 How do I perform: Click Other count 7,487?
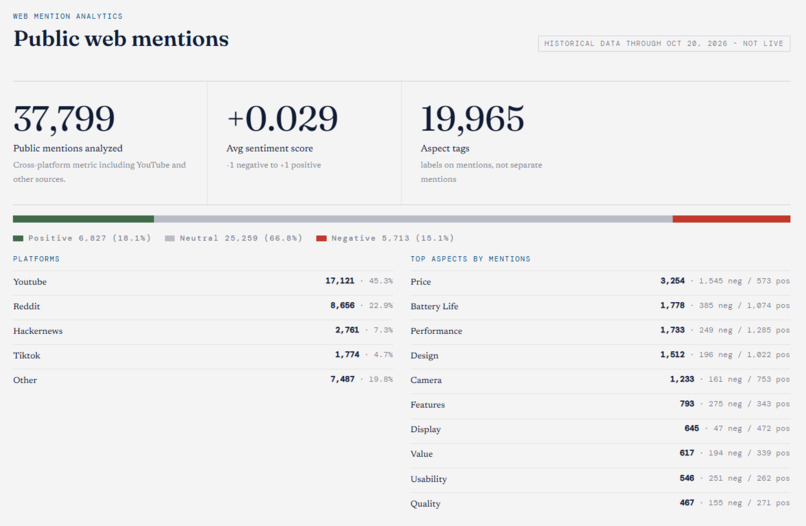click(x=342, y=379)
